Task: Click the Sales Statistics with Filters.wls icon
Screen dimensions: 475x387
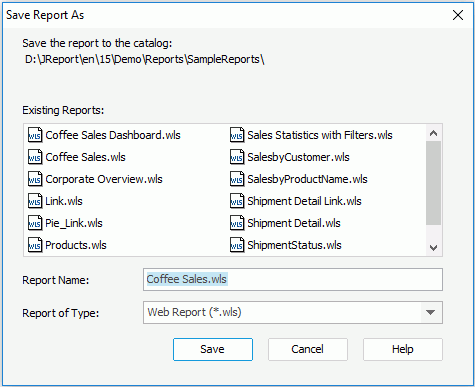Action: tap(237, 135)
